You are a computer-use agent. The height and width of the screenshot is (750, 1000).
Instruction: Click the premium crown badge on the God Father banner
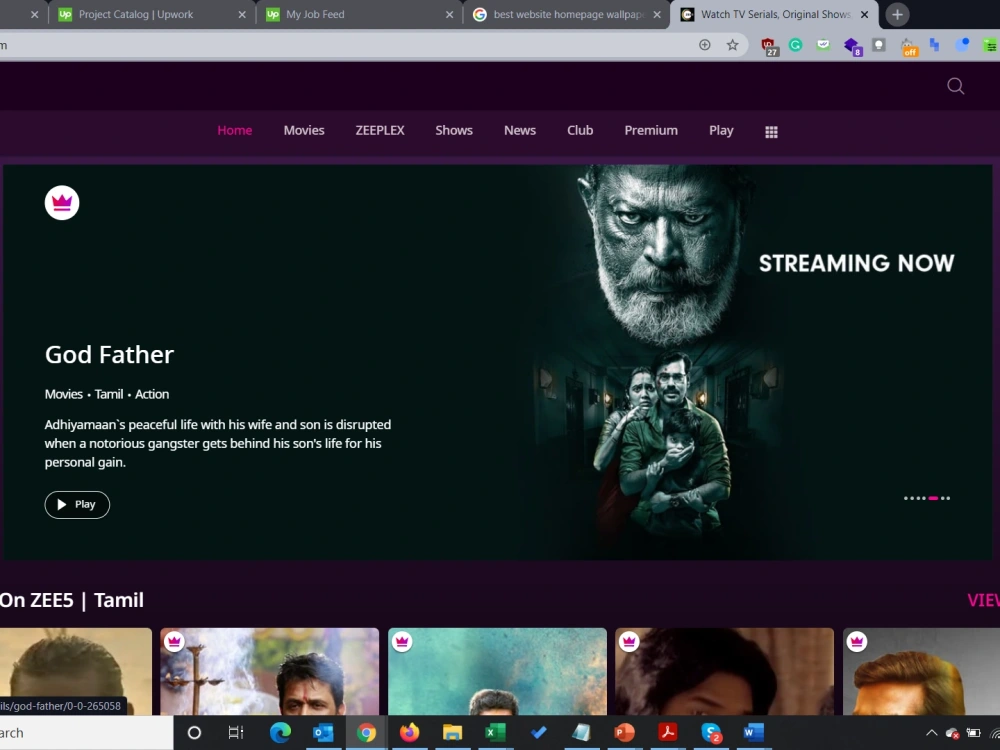[x=62, y=203]
